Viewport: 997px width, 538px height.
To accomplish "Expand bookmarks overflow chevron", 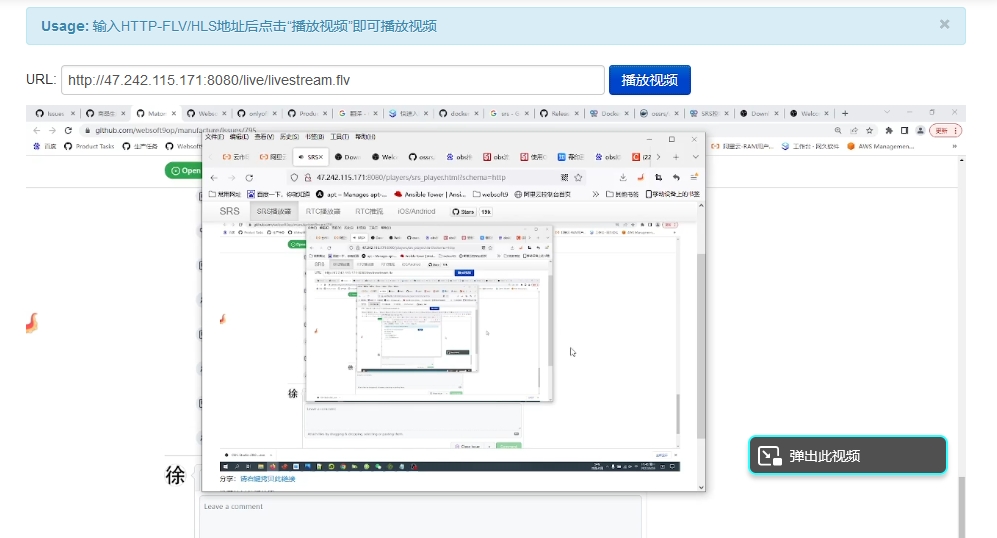I will point(596,194).
